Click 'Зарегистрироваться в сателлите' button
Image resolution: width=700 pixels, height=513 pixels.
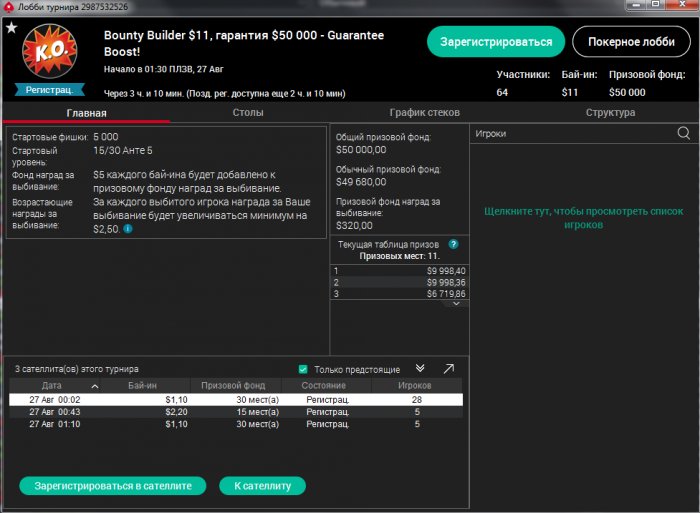coord(113,486)
